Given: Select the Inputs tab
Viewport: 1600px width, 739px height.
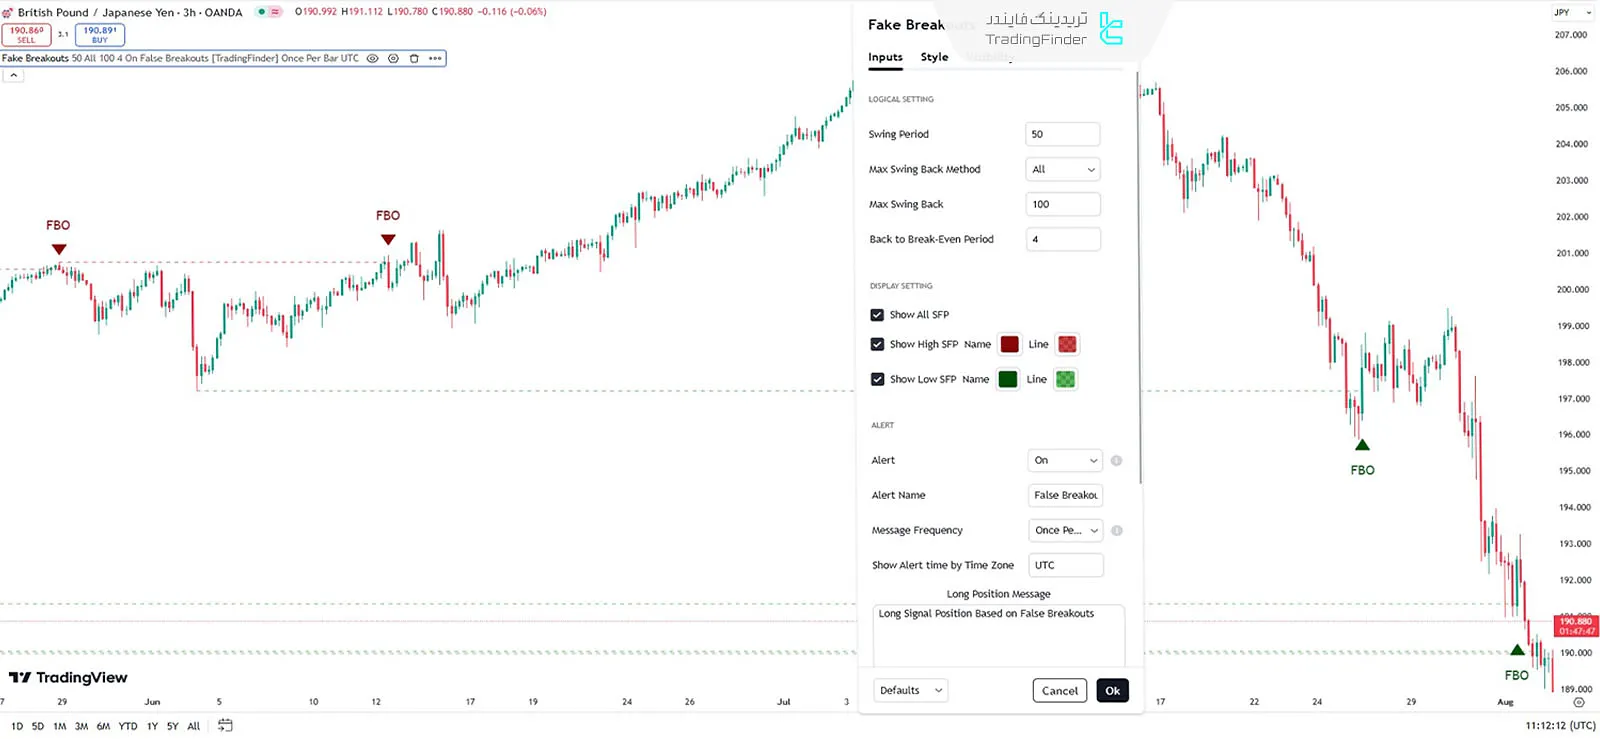Looking at the screenshot, I should click(x=885, y=58).
